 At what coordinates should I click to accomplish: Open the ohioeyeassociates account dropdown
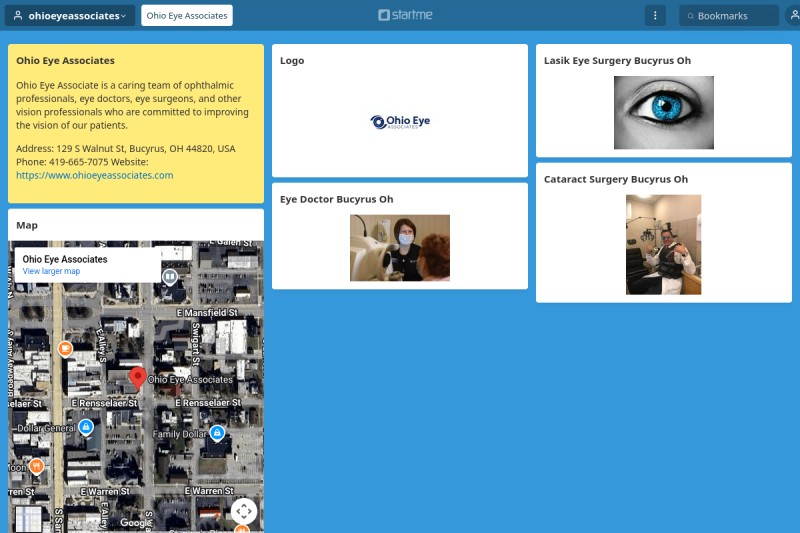point(70,15)
